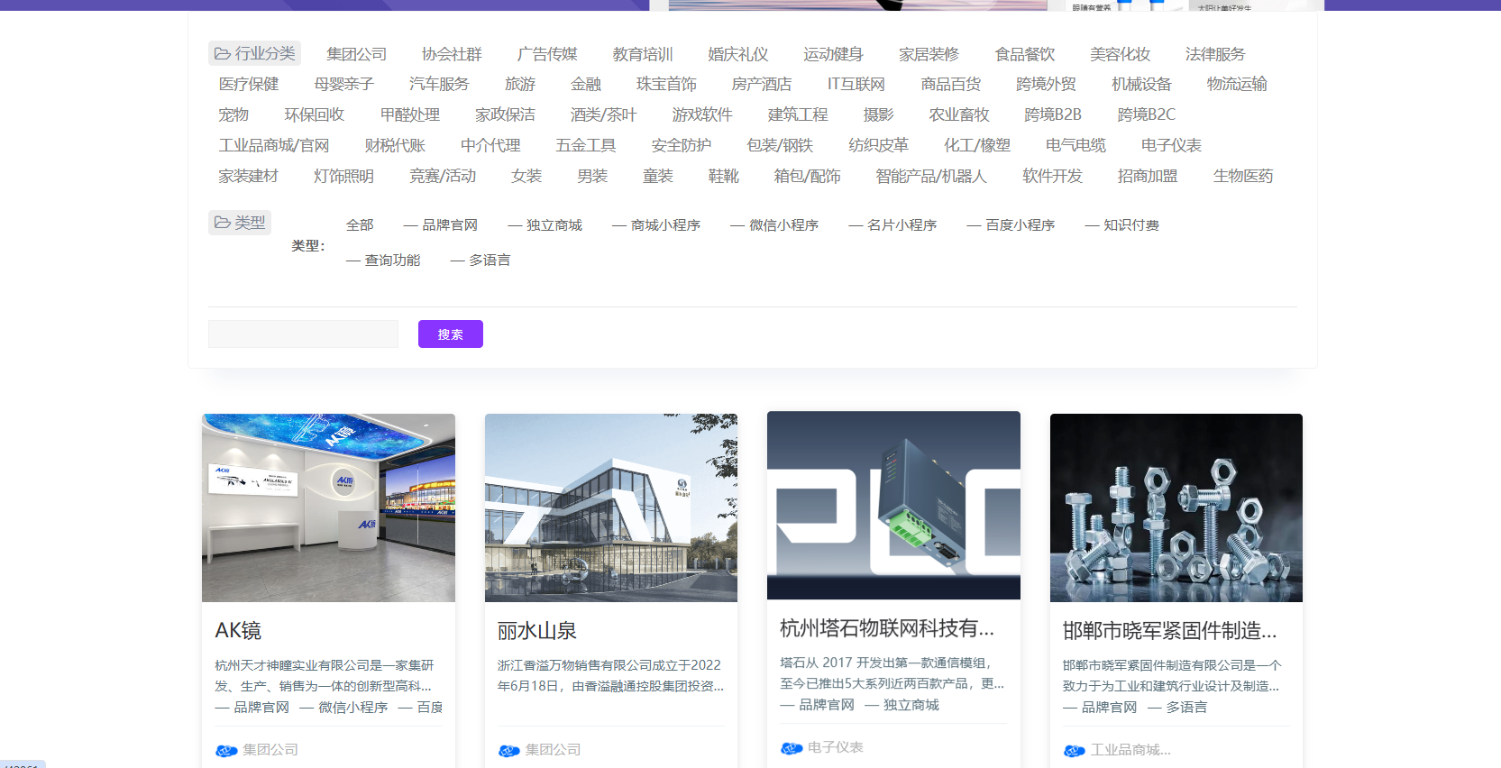This screenshot has height=768, width=1501.
Task: Pick the 知识付费 type filter
Action: point(1122,225)
